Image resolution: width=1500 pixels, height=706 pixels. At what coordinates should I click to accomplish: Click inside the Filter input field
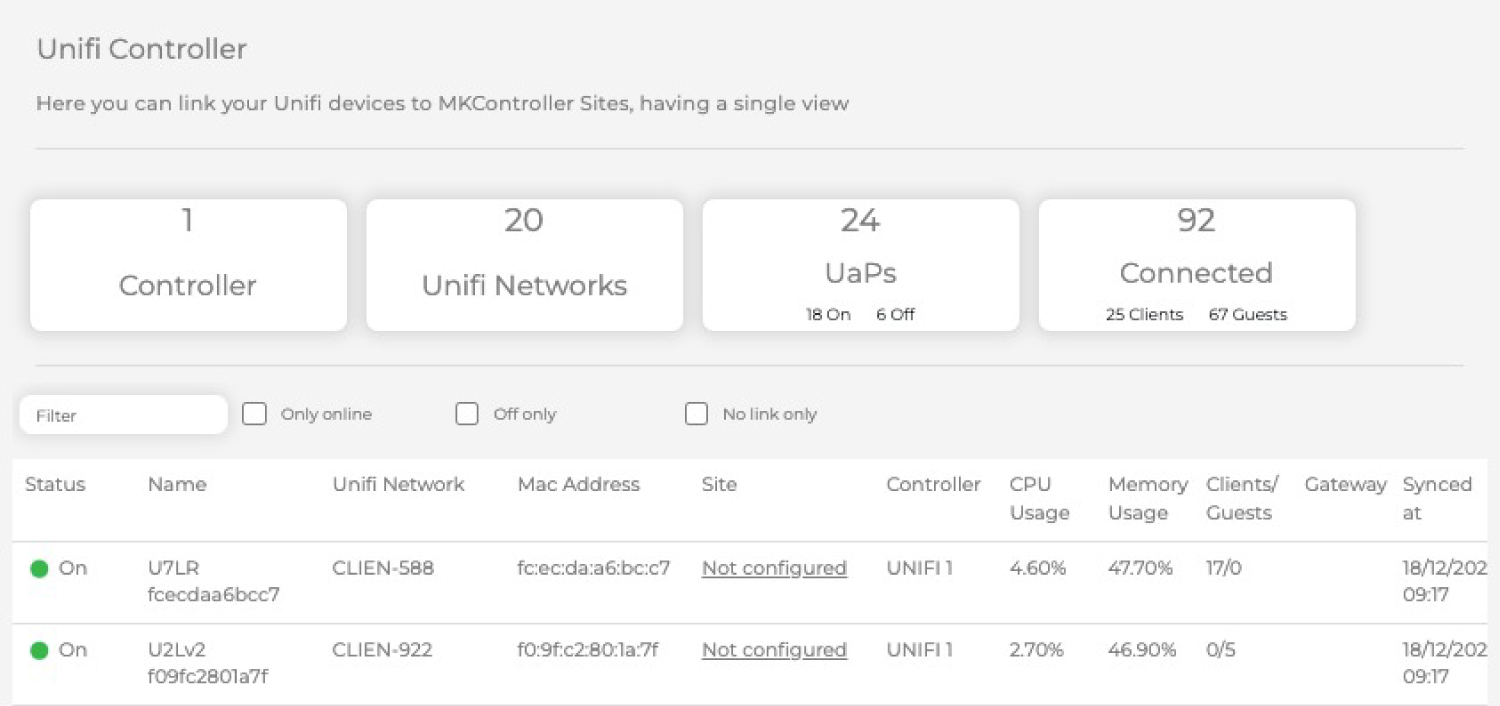[123, 413]
